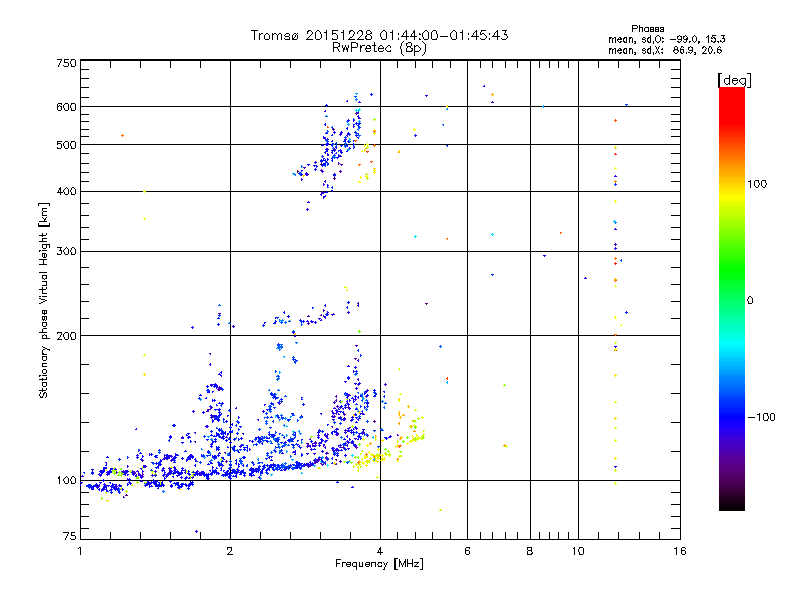Select the 'RwPretec (8p)' subtitle

point(379,48)
